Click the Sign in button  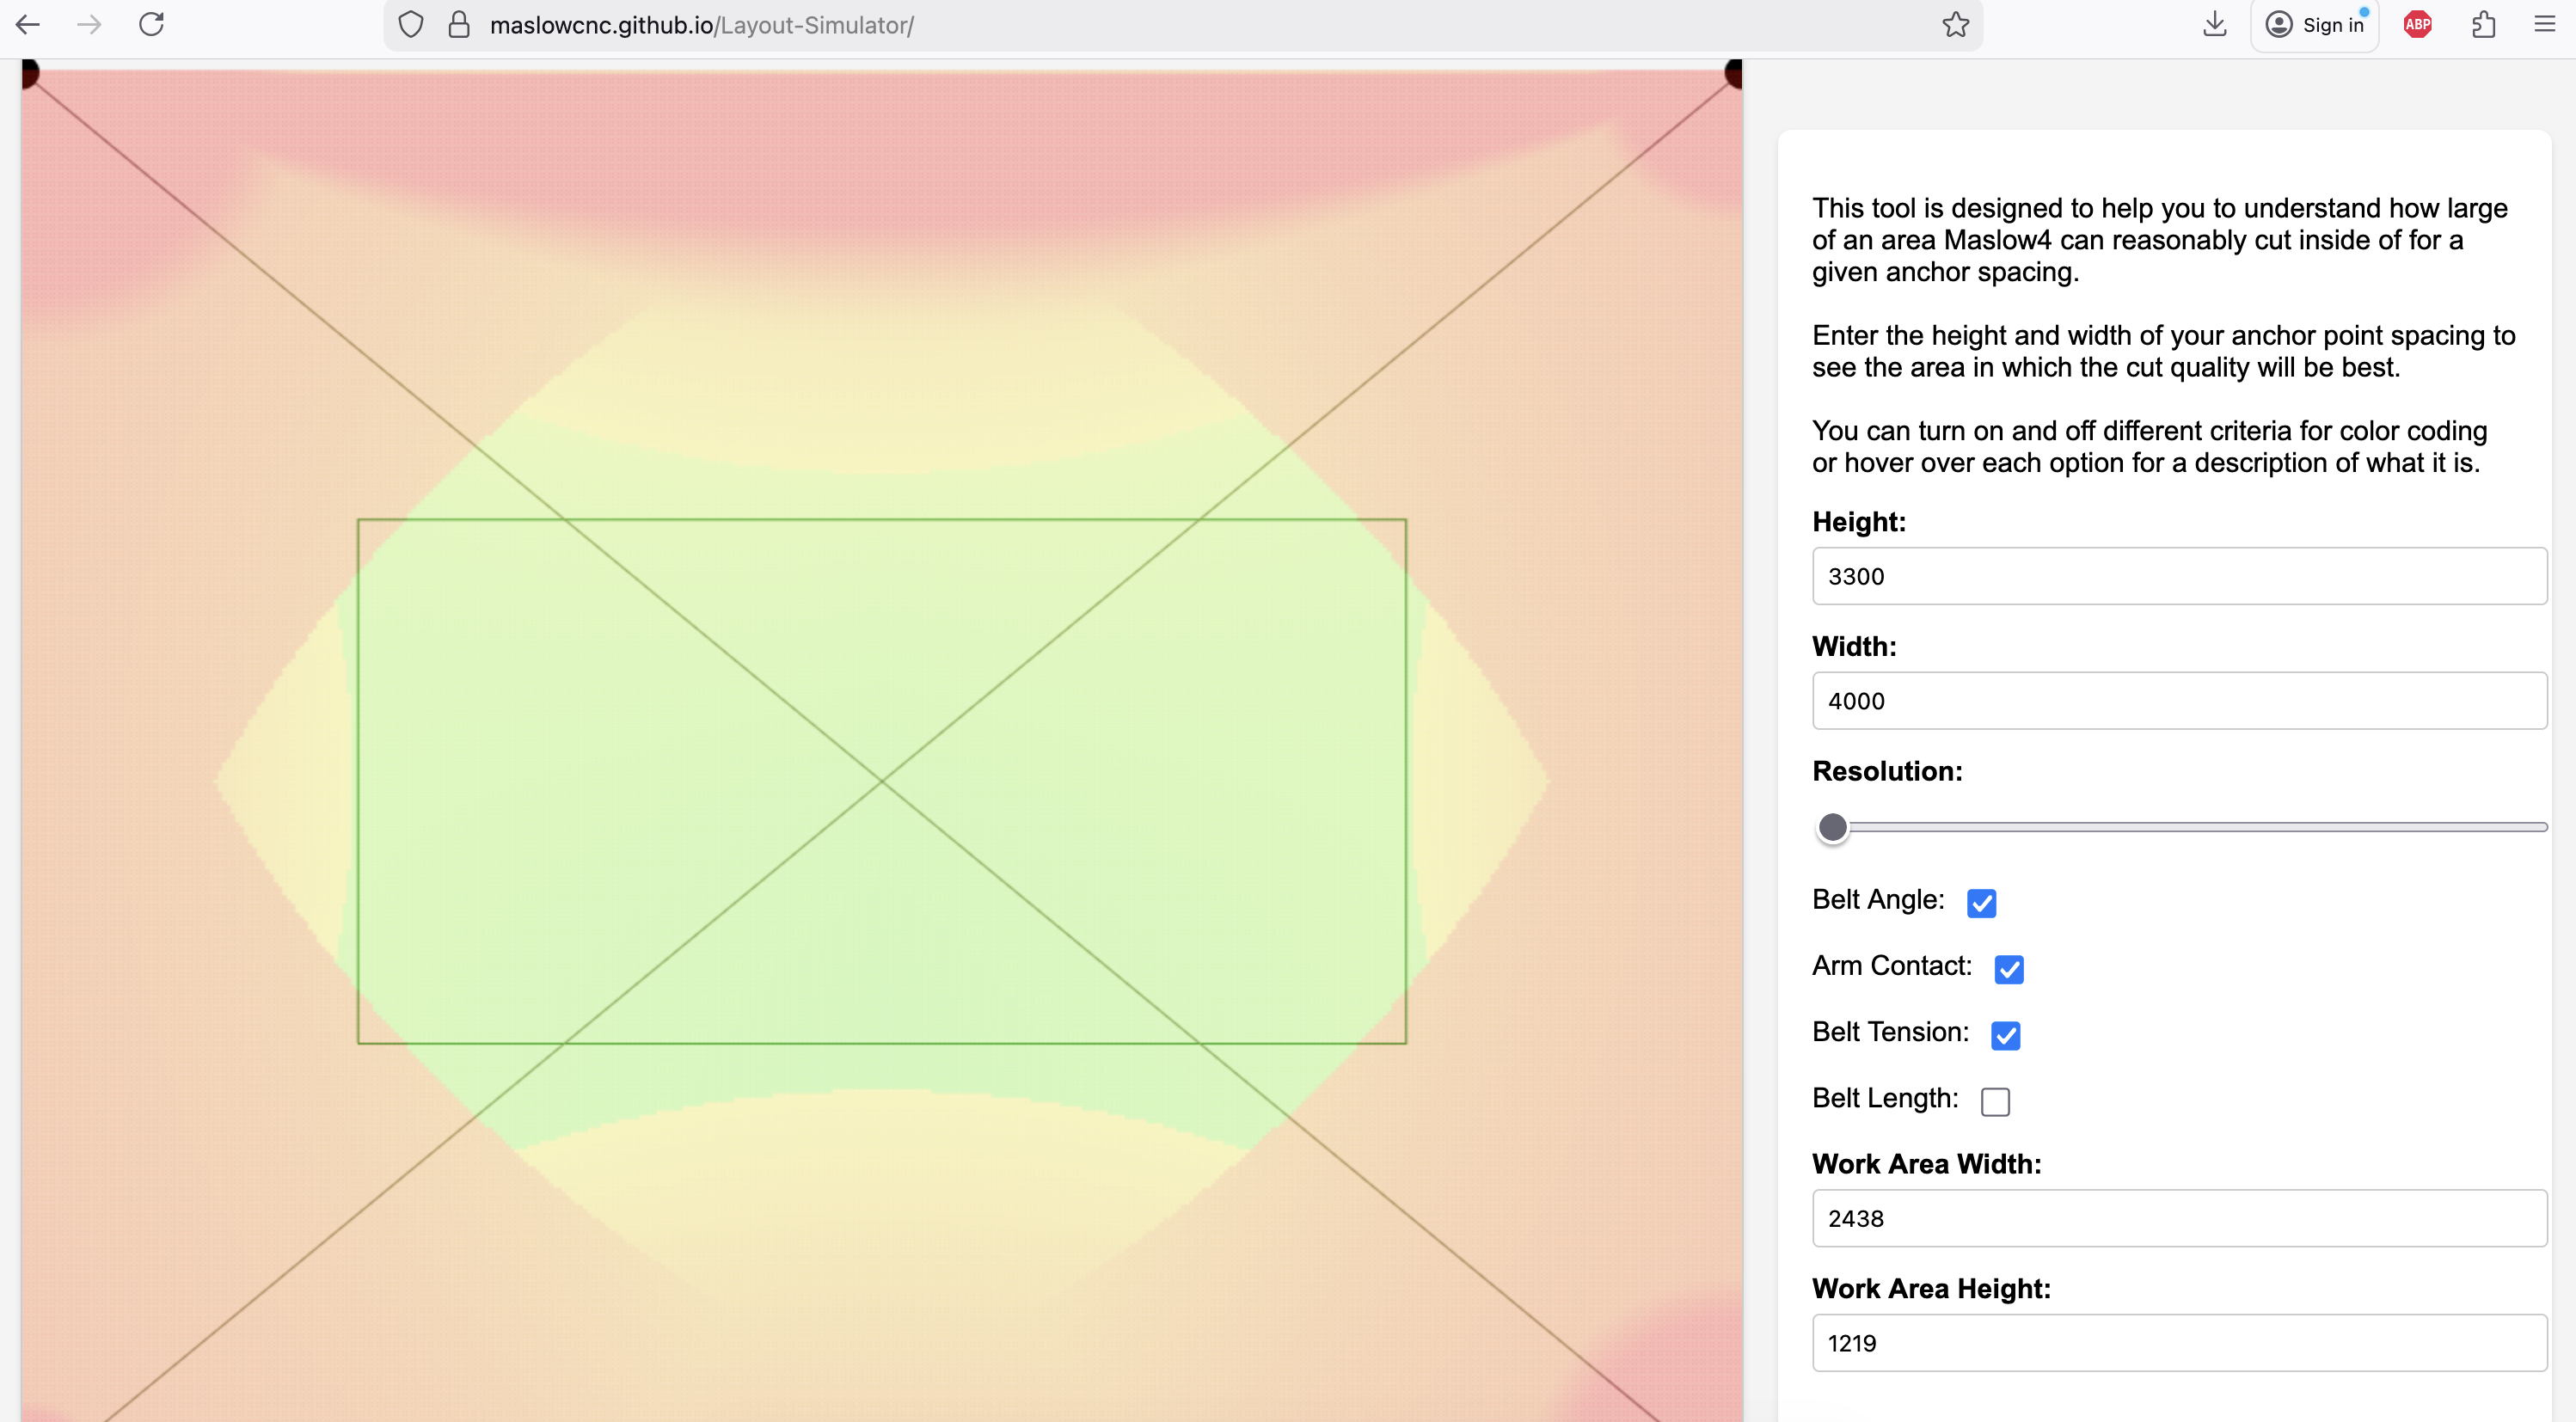2331,25
